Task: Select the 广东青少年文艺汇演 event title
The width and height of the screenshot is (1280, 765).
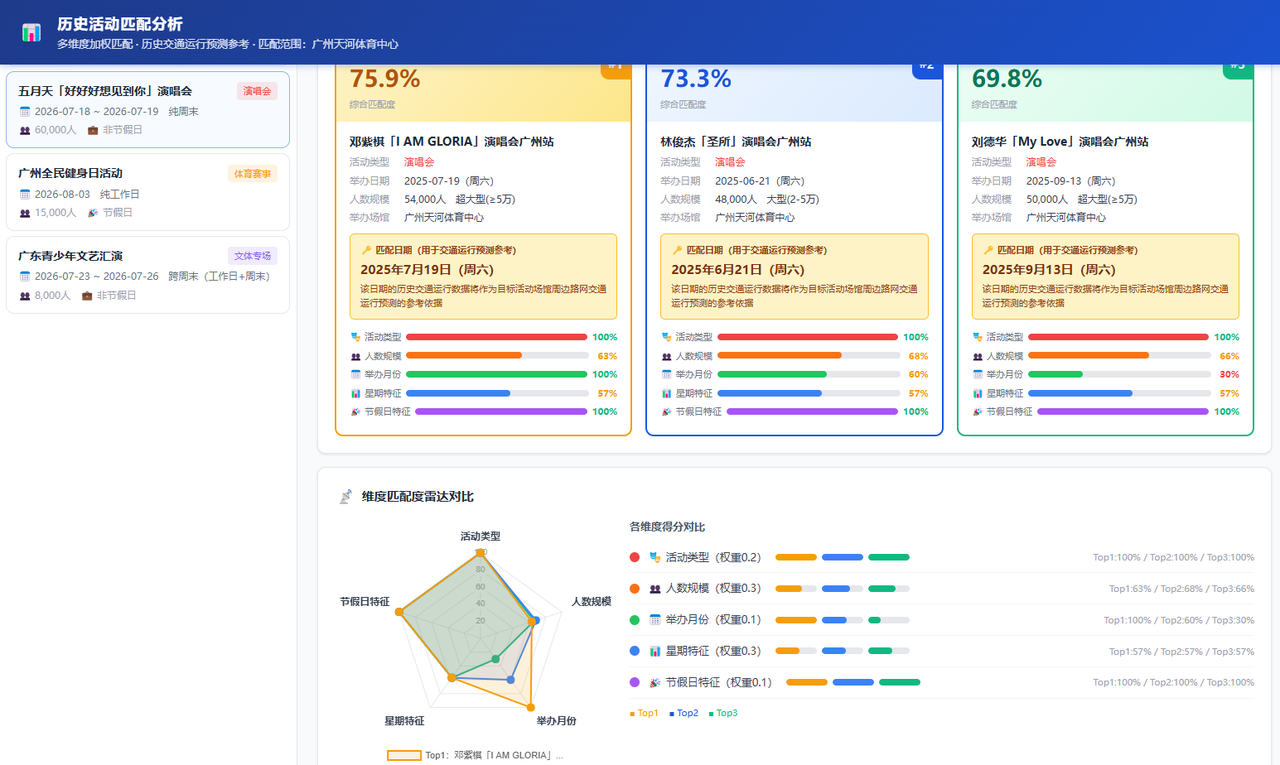Action: pyautogui.click(x=70, y=256)
